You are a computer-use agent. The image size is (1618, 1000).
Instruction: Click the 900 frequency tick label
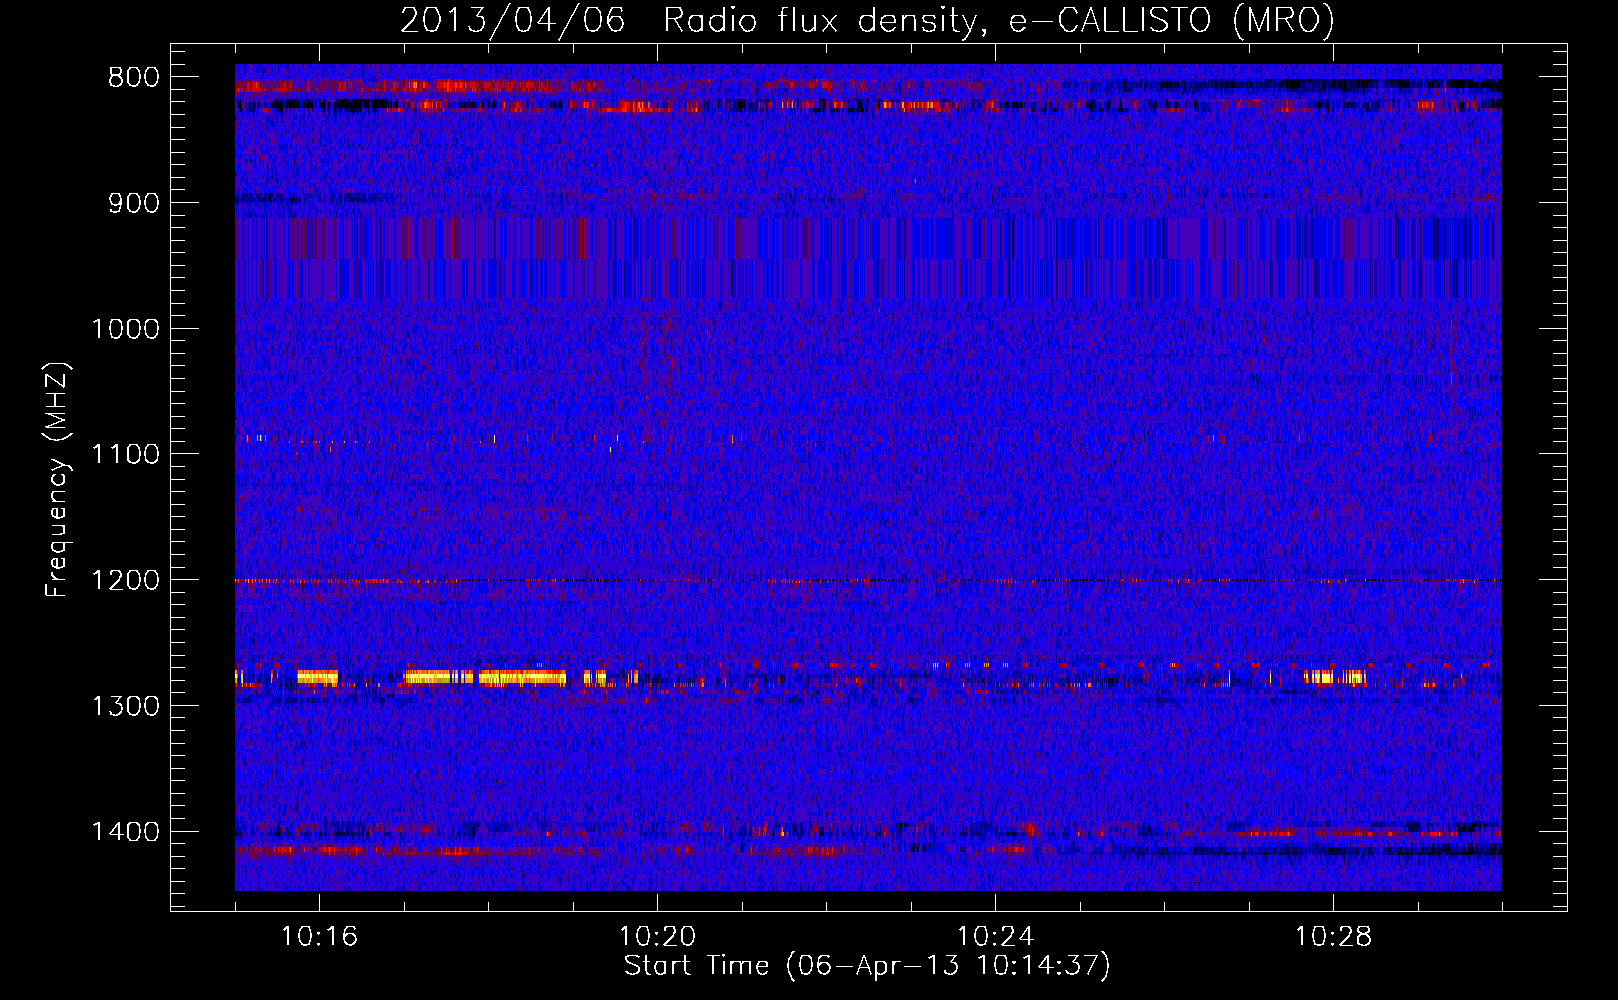133,204
